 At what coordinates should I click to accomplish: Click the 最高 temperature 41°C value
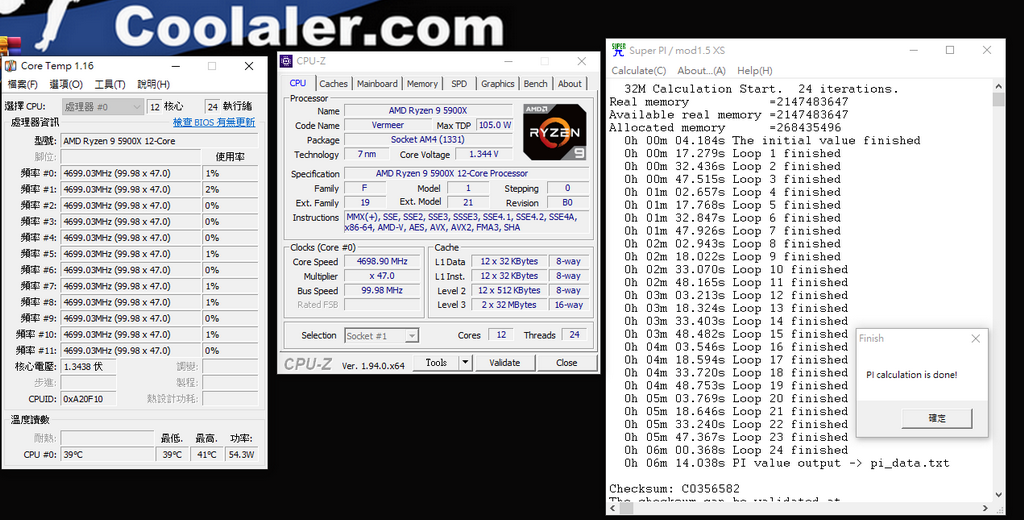(x=206, y=454)
